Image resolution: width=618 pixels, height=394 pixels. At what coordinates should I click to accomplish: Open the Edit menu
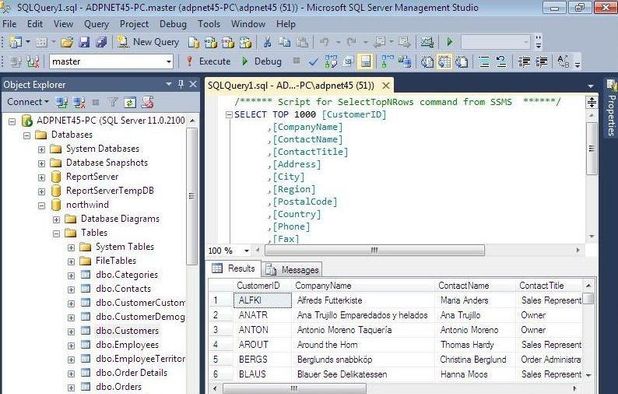coord(35,24)
